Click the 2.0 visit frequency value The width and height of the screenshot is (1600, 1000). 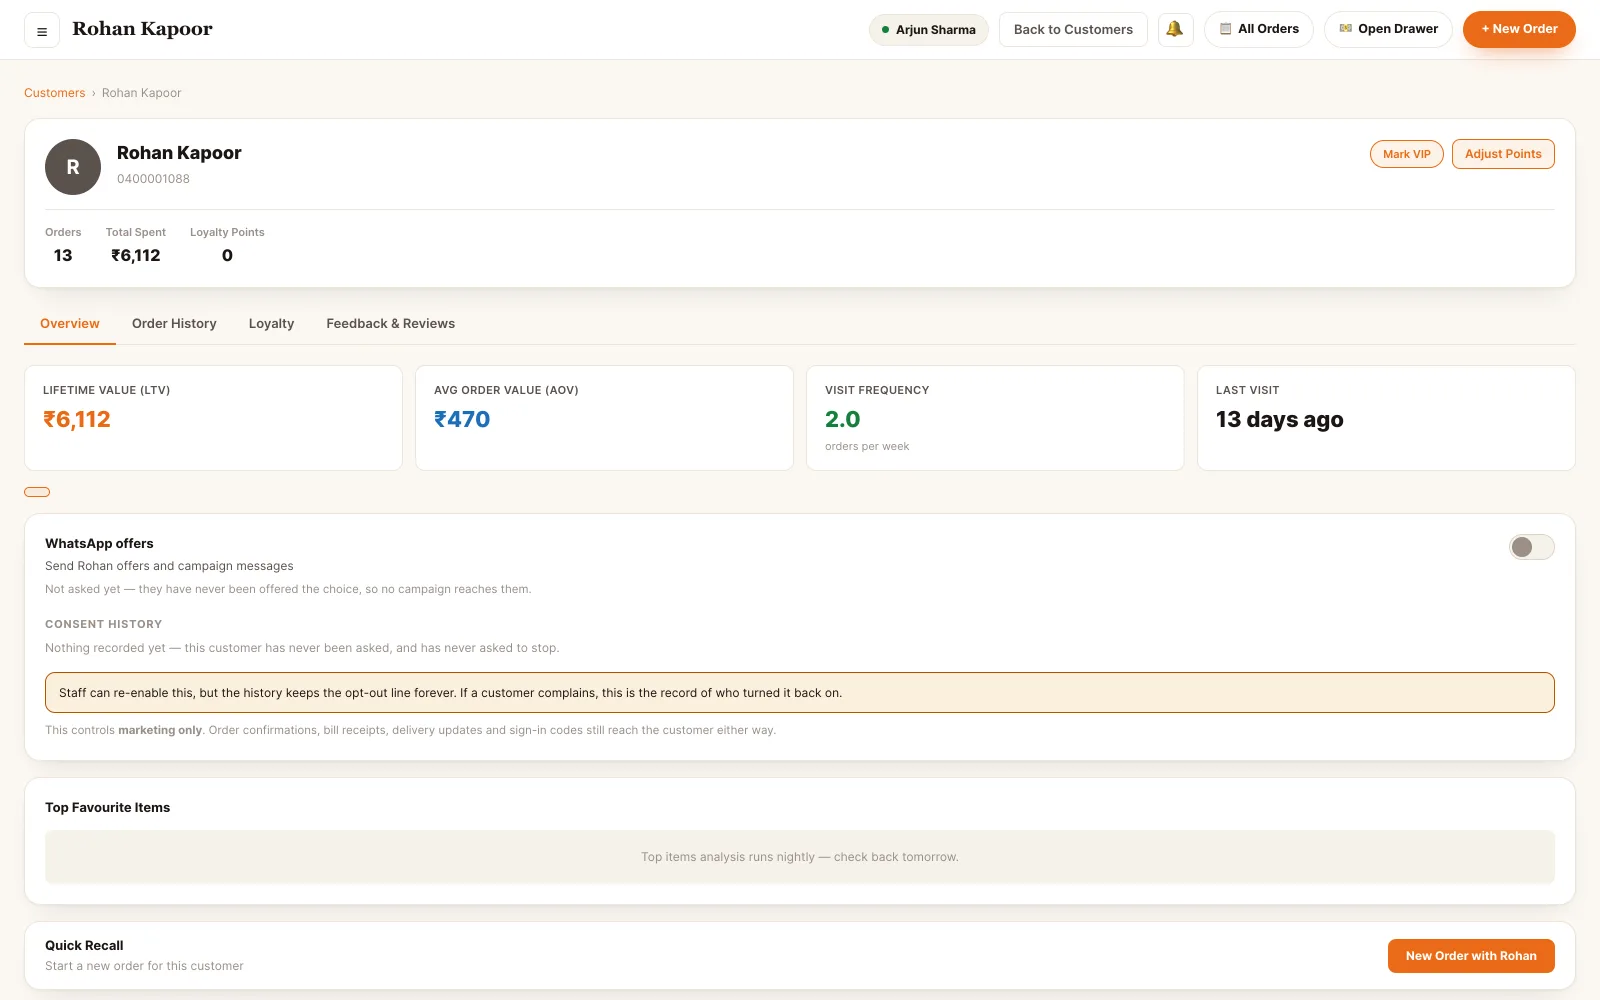pos(842,419)
